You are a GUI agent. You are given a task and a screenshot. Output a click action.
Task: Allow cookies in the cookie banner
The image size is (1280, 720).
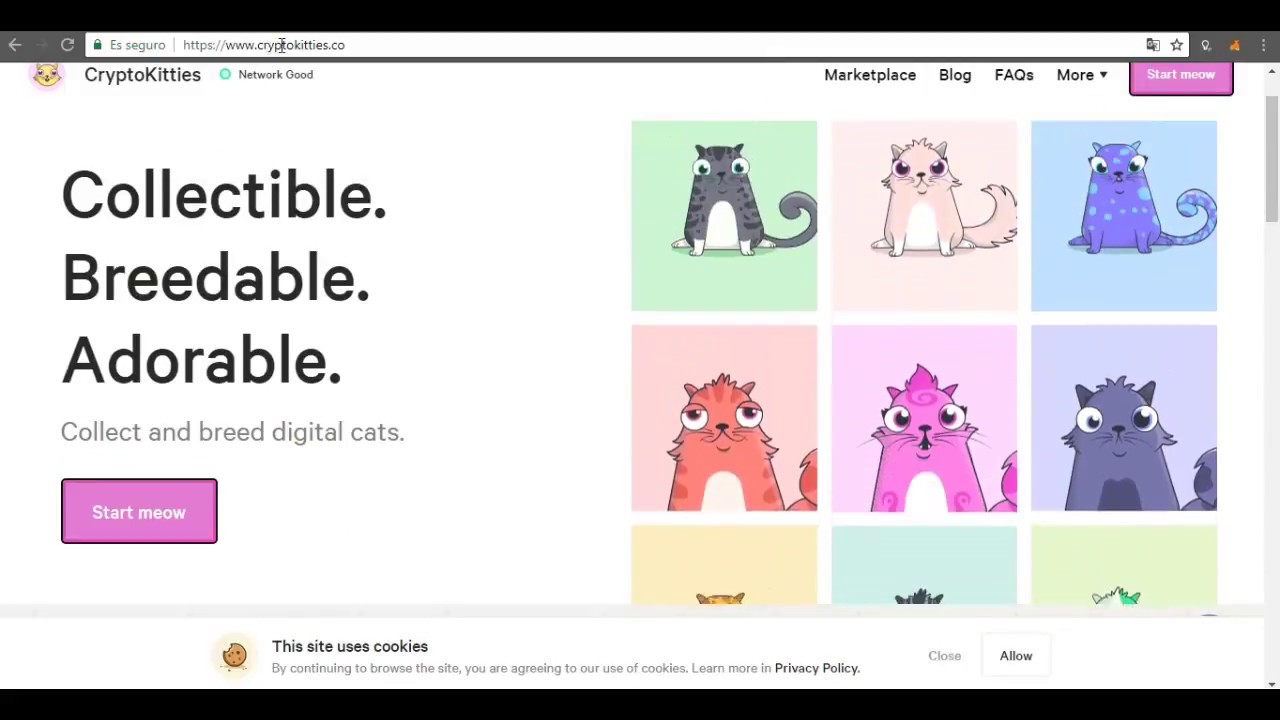[1016, 656]
